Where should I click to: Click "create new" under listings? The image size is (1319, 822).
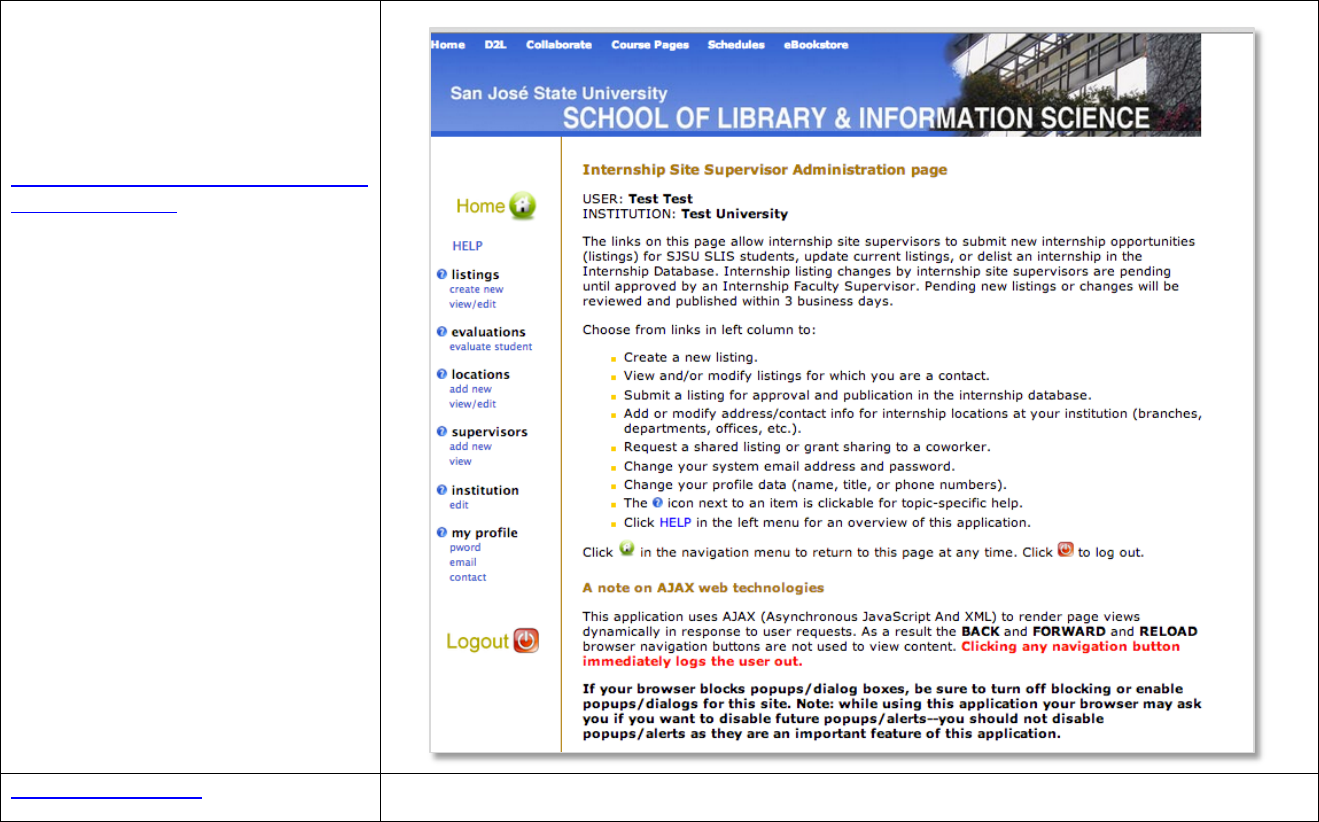[476, 290]
